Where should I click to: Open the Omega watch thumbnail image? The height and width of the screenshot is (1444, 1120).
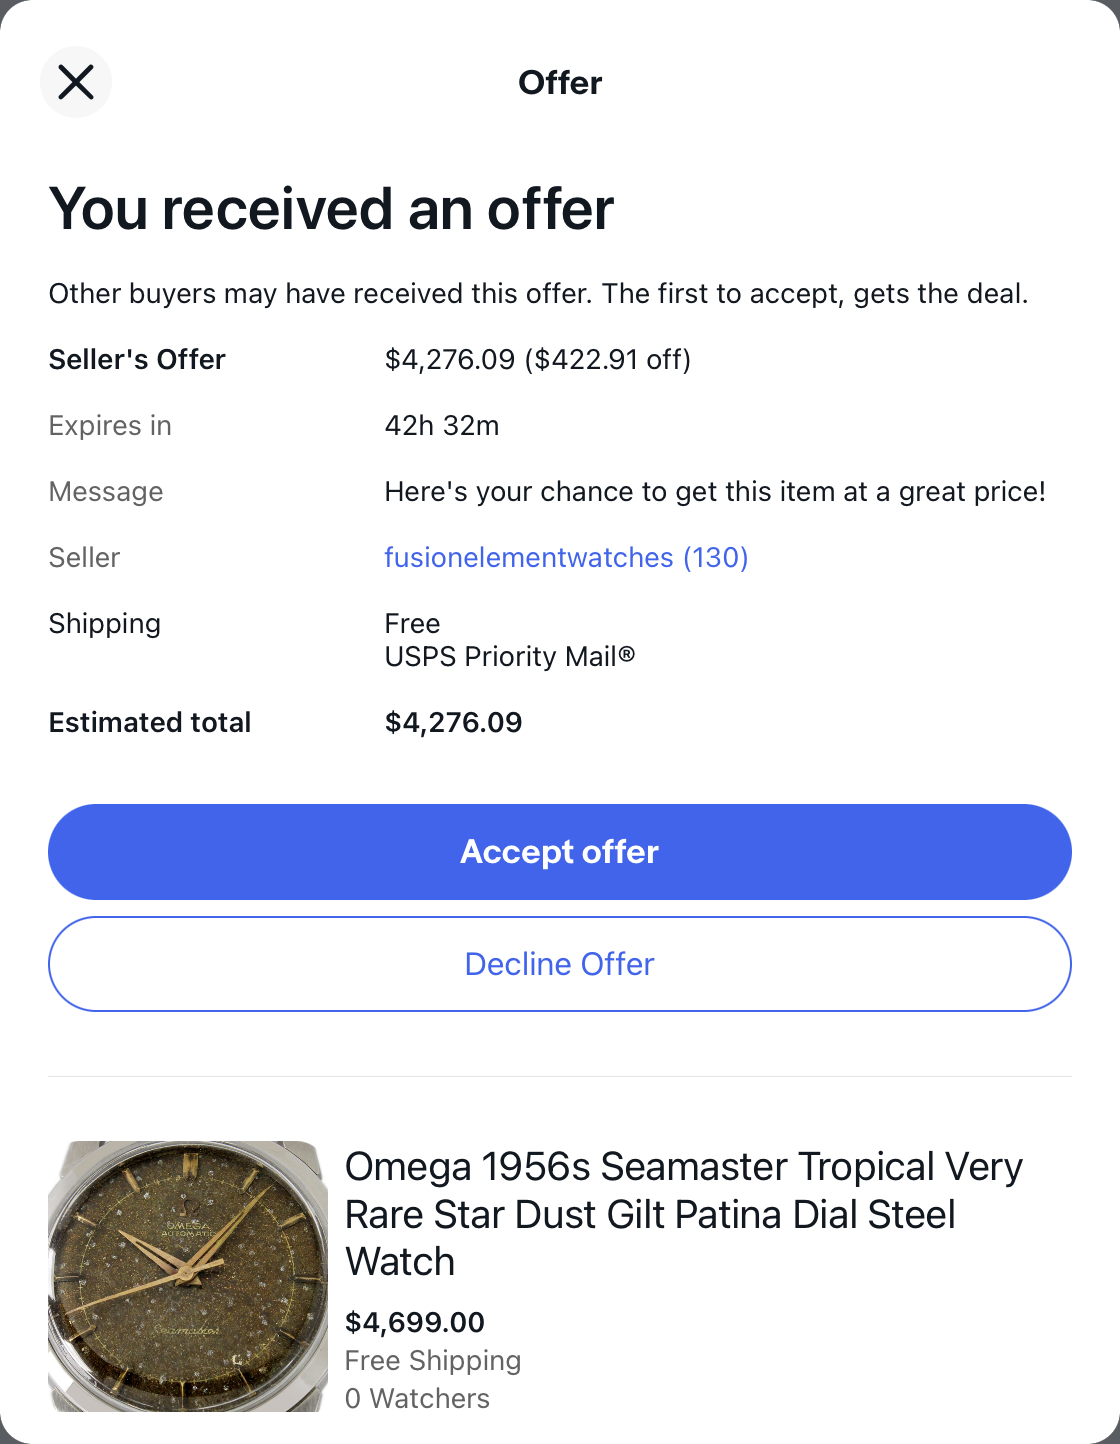pos(188,1276)
